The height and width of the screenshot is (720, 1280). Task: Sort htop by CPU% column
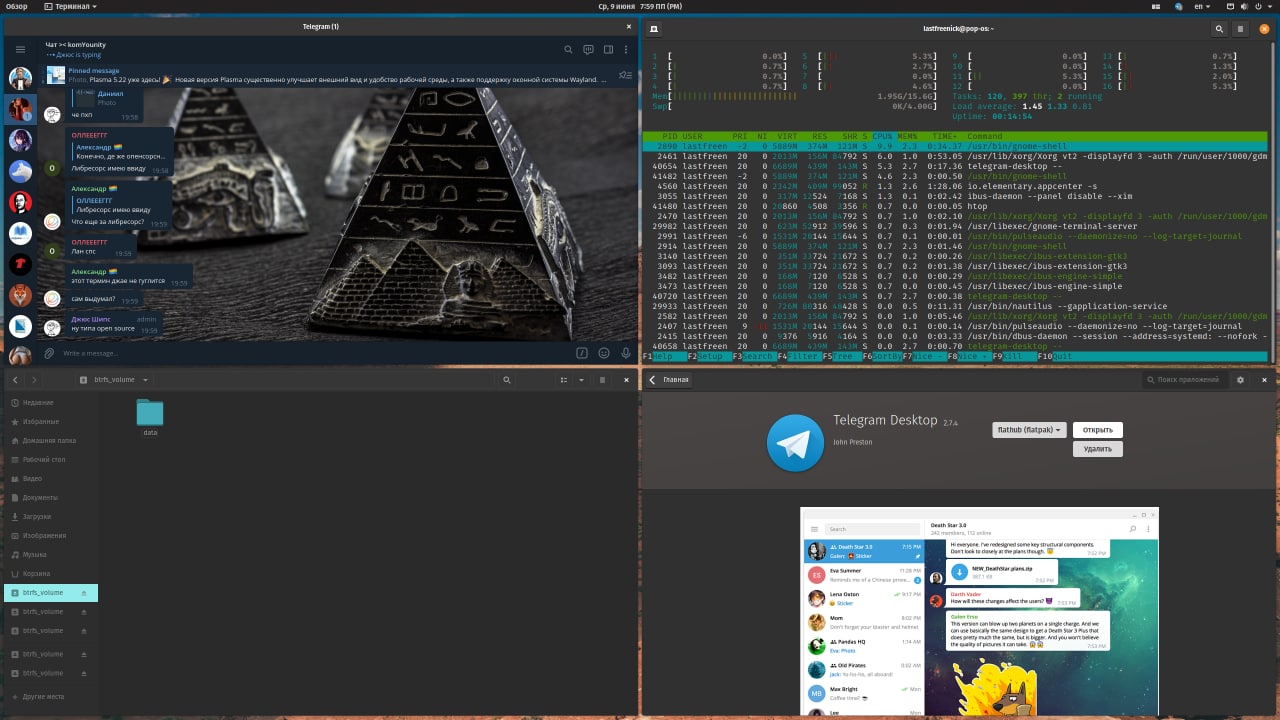tap(883, 136)
